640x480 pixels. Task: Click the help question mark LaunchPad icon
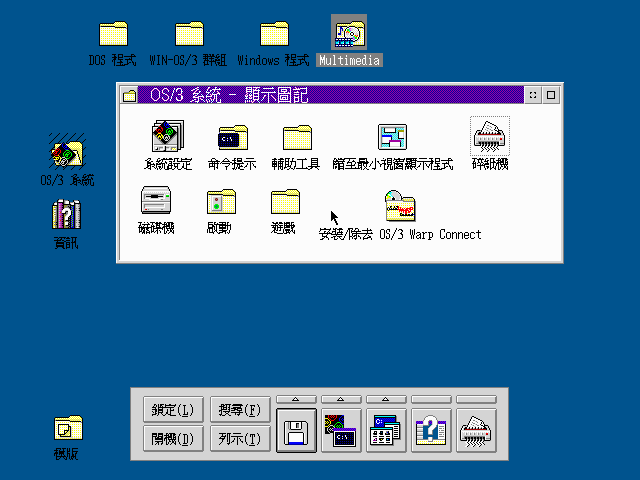tap(431, 431)
